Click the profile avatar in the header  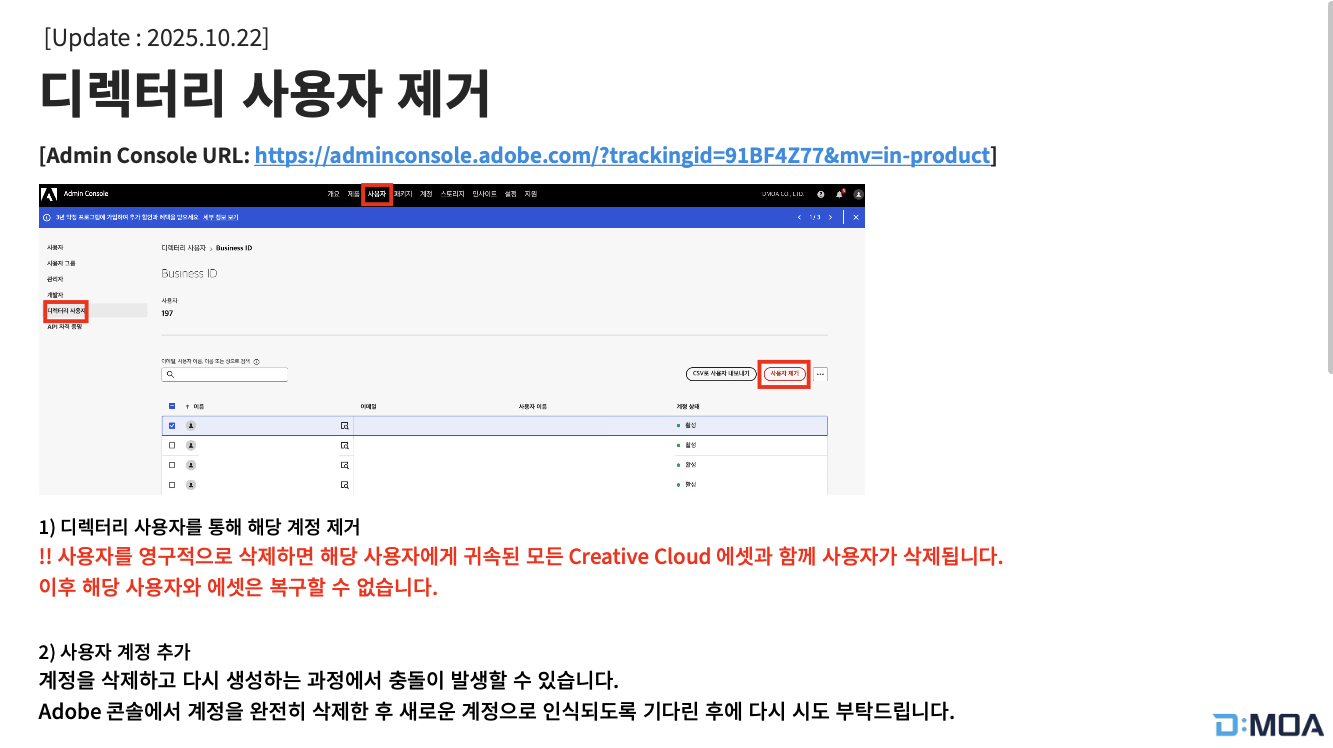[x=858, y=194]
